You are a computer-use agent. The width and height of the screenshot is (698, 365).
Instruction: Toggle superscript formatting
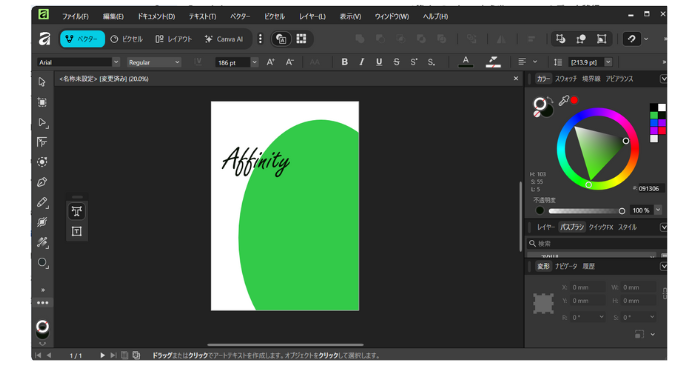pos(414,62)
